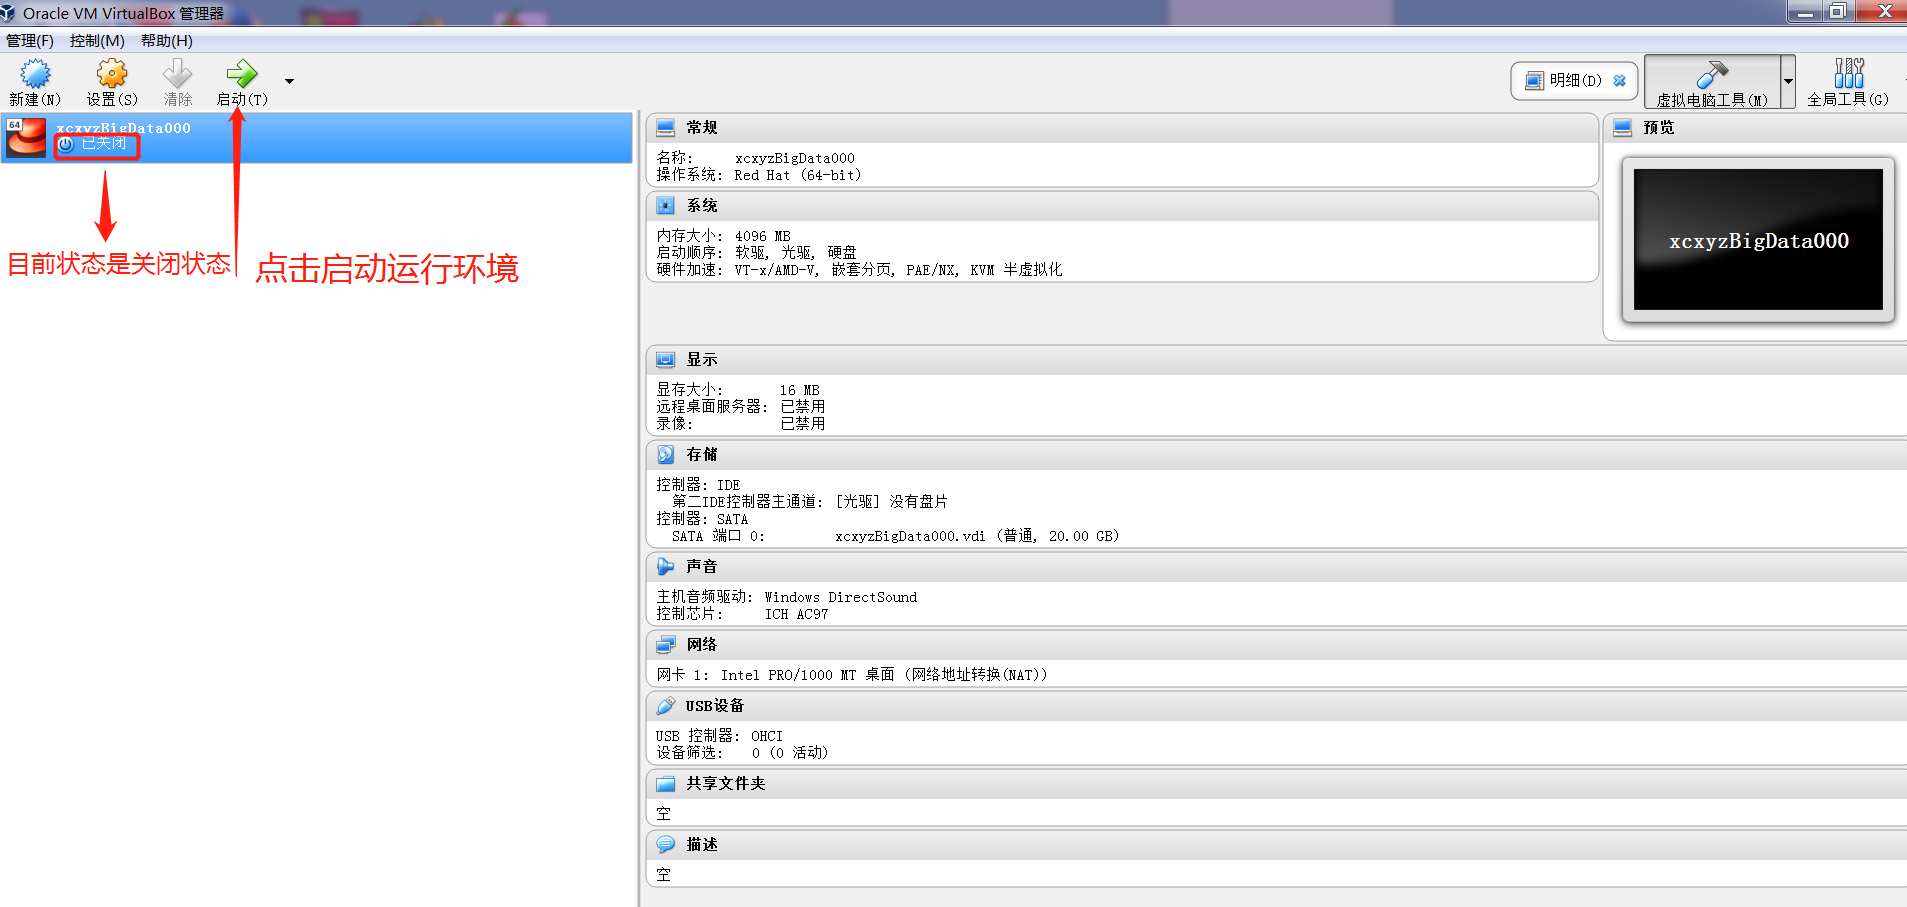
Task: Click the 预览 preview header icon
Action: tap(1623, 128)
